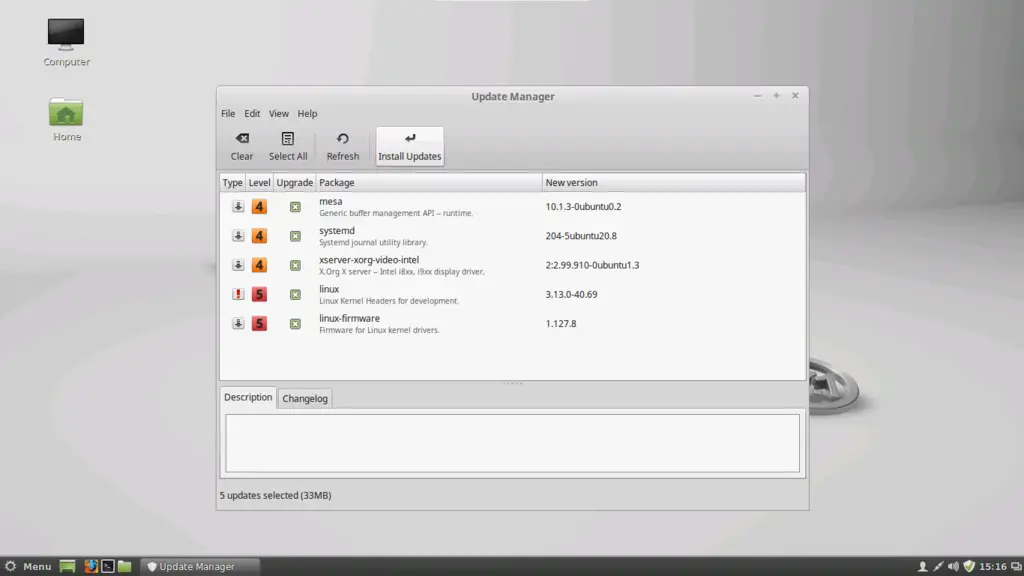Refresh the list of updates
This screenshot has width=1024, height=576.
click(x=343, y=146)
